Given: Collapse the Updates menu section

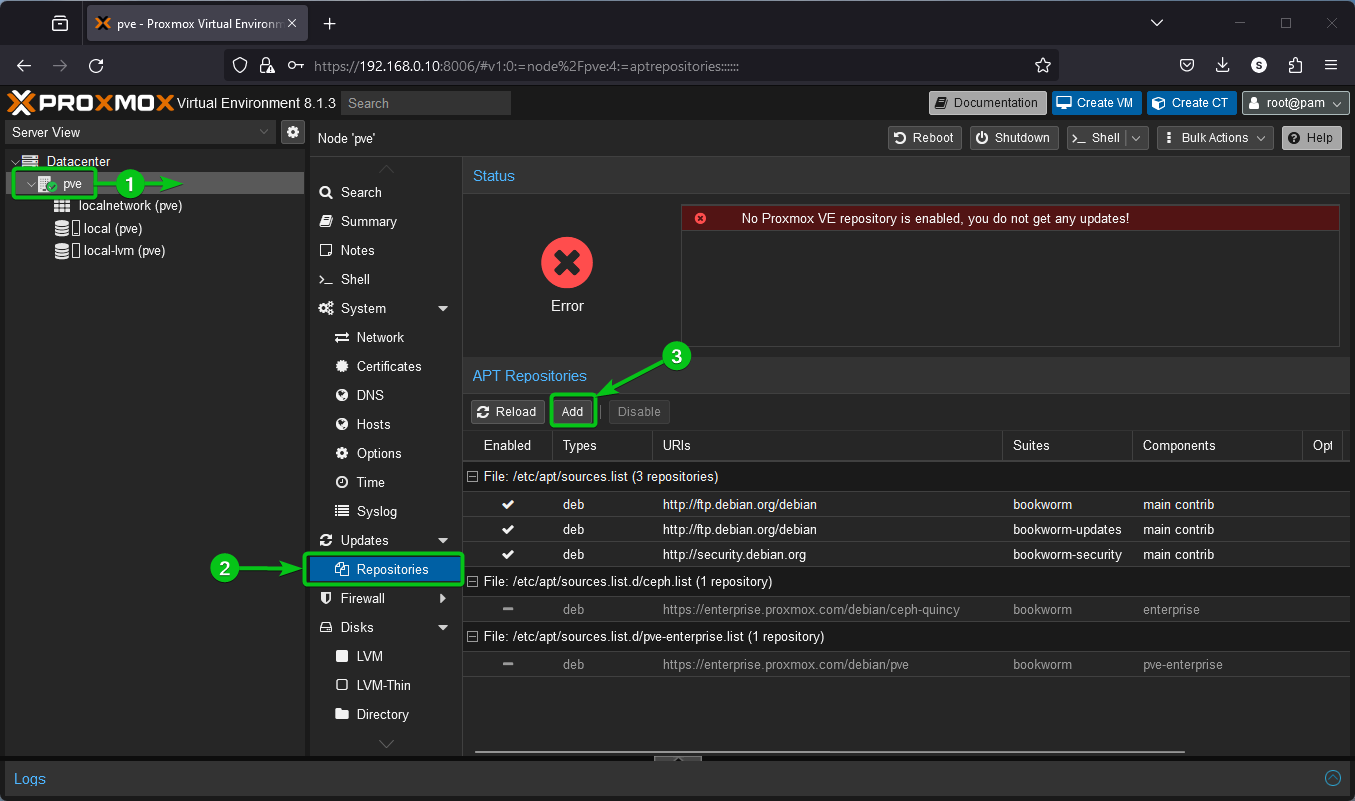Looking at the screenshot, I should [x=443, y=541].
